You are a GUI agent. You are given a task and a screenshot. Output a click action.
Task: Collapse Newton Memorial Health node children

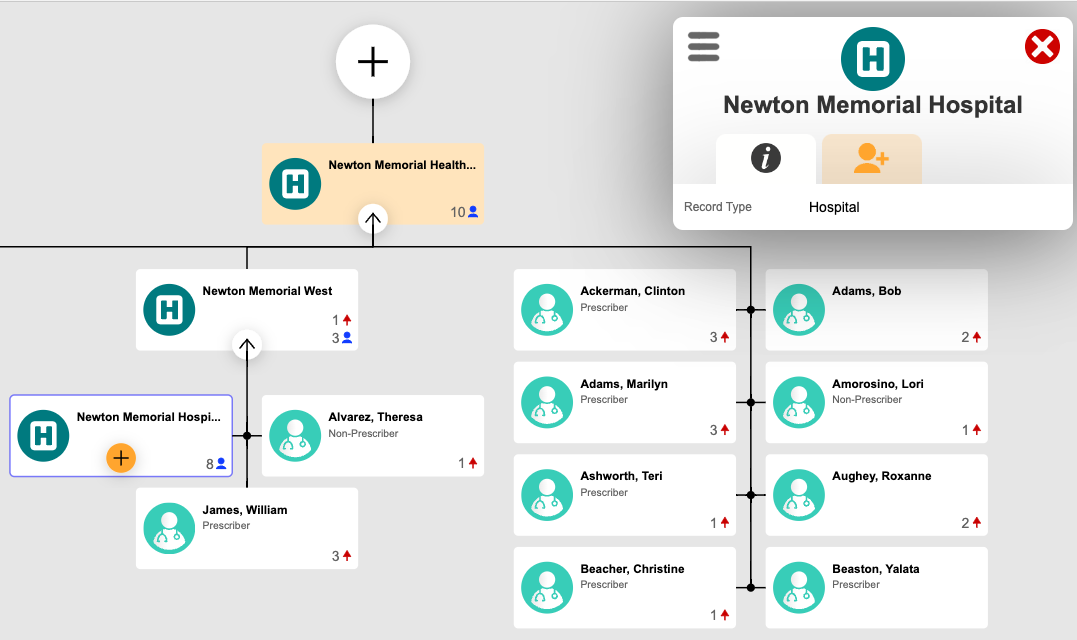click(x=373, y=219)
